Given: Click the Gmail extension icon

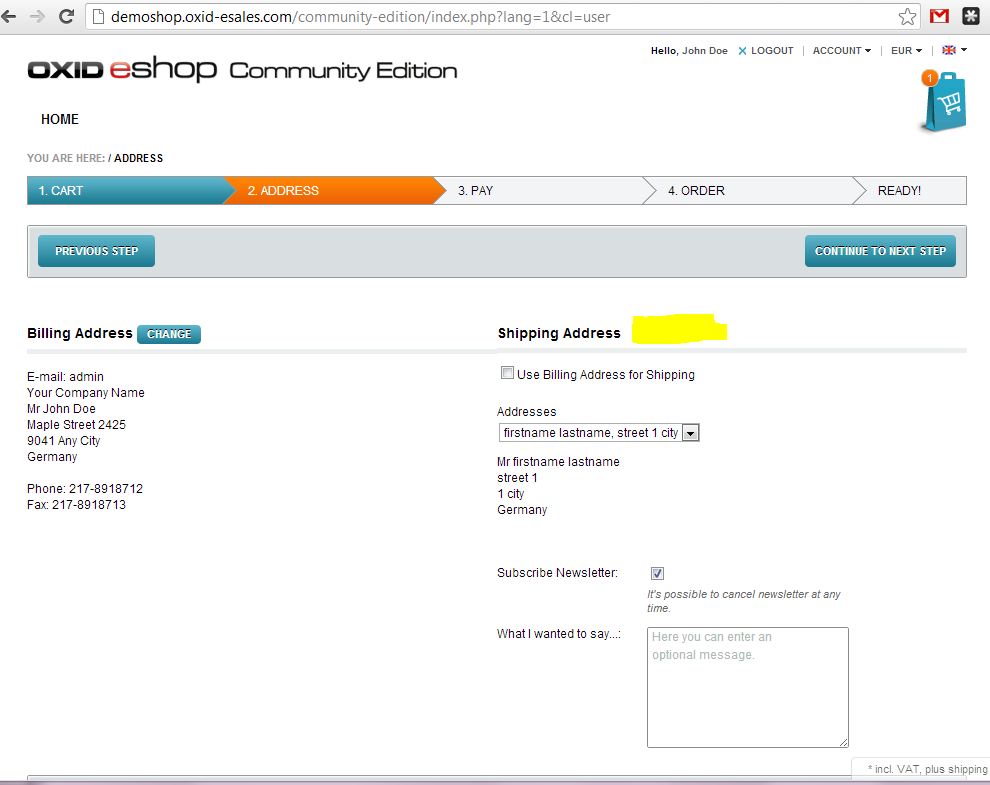Looking at the screenshot, I should click(x=939, y=16).
